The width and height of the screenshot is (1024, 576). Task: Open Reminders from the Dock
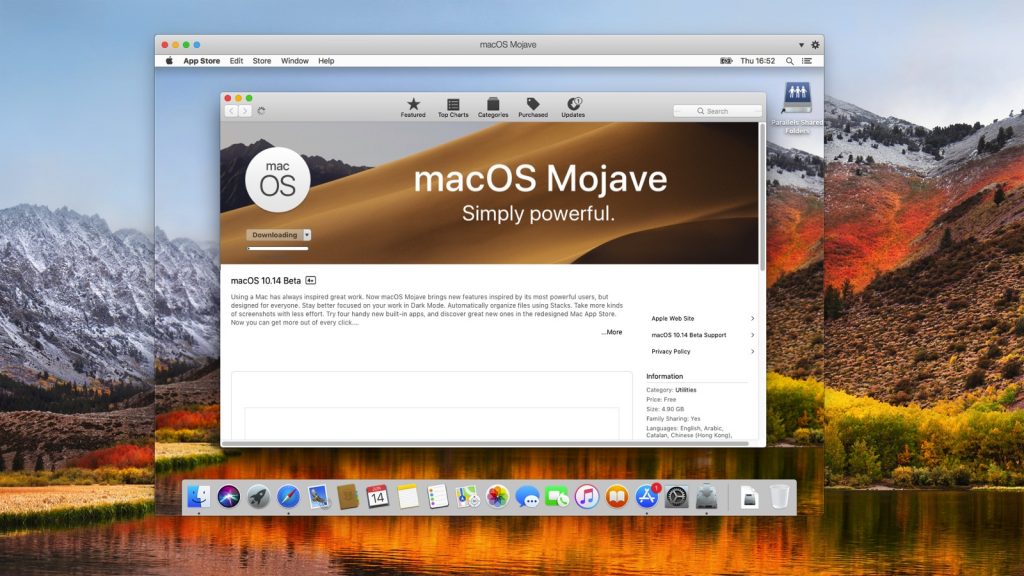pos(438,497)
